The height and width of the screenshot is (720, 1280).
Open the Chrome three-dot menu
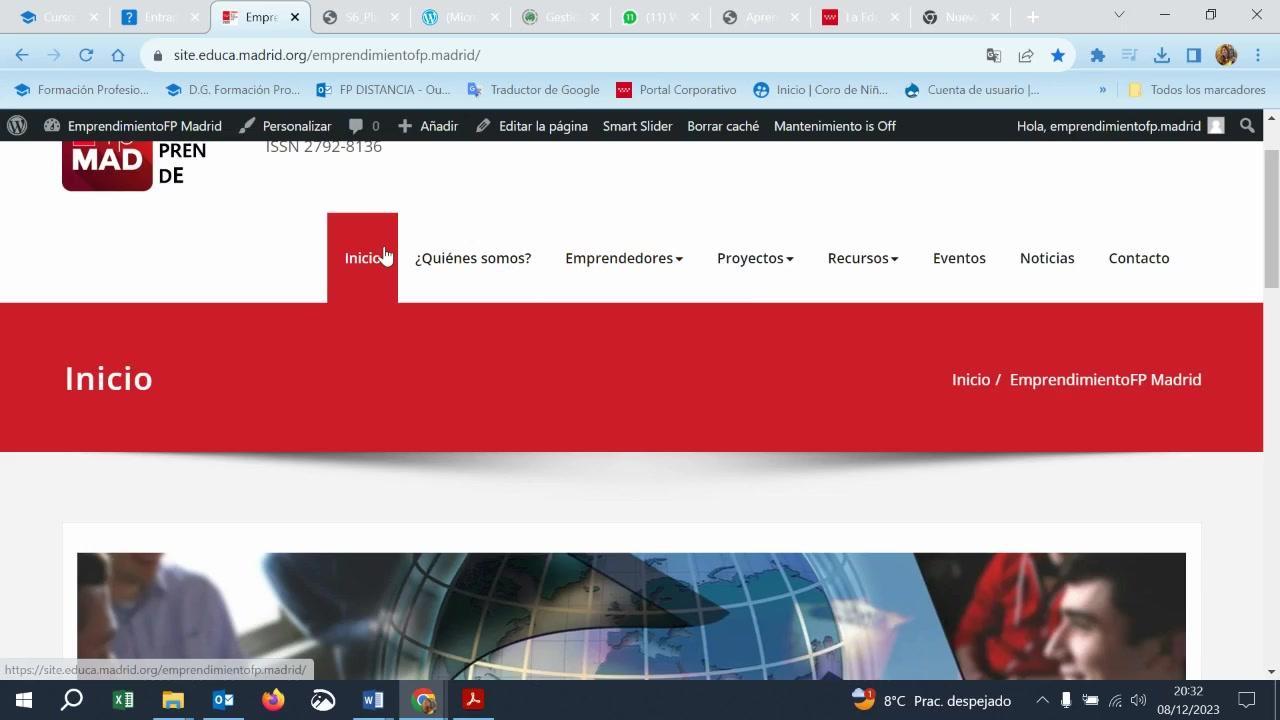[x=1257, y=55]
